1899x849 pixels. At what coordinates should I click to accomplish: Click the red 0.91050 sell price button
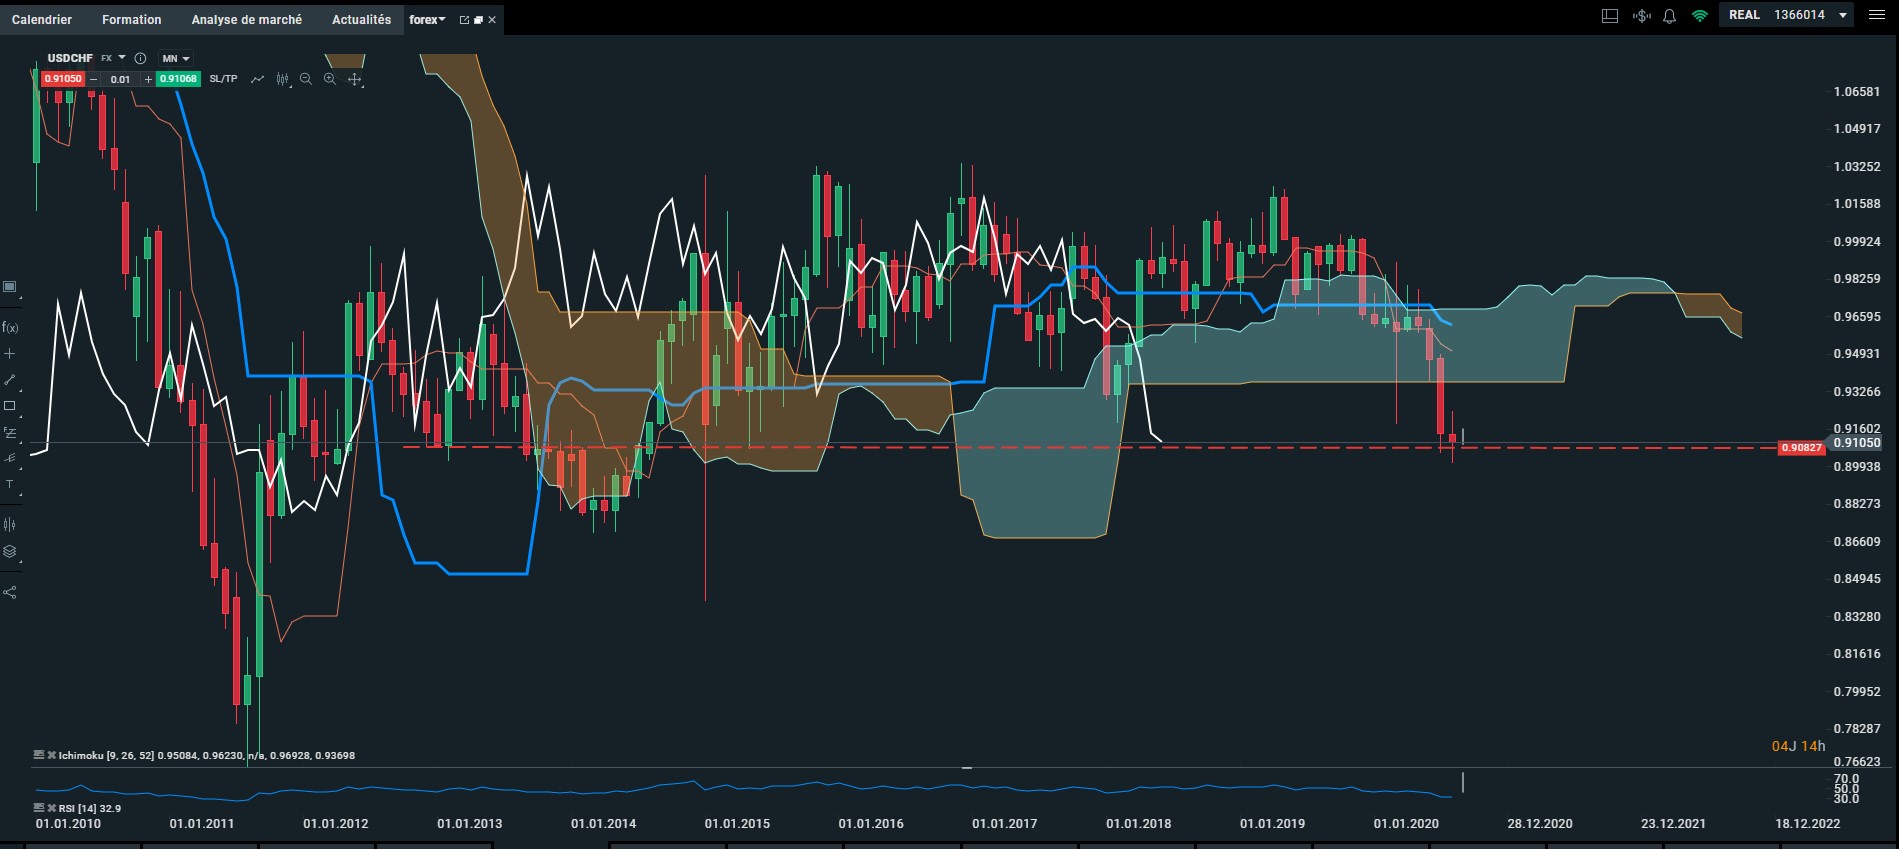(64, 79)
